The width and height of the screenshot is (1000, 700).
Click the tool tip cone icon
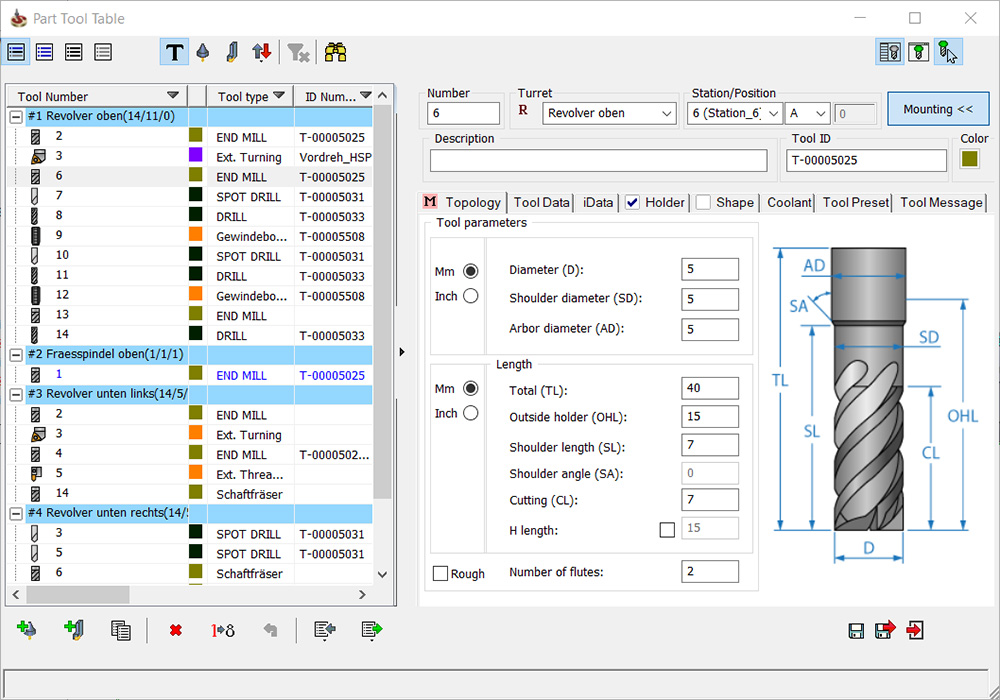coord(203,52)
